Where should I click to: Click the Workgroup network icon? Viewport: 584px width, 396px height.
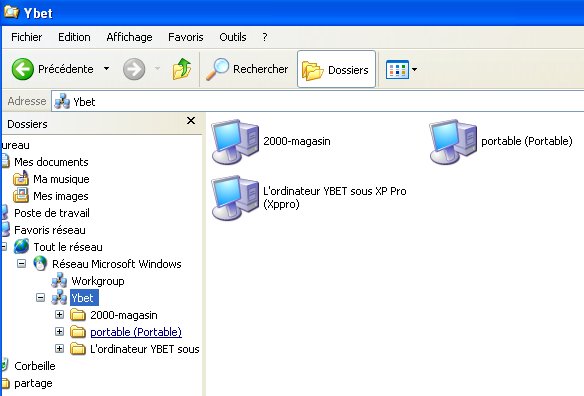(59, 281)
